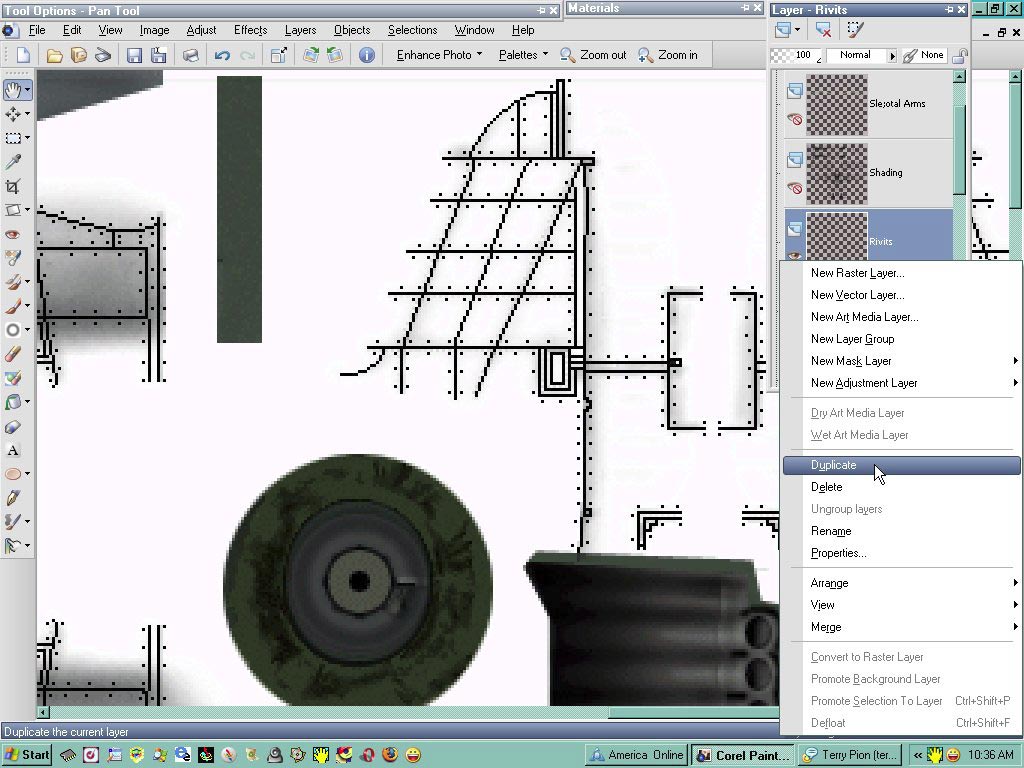Click the Save As icon
The height and width of the screenshot is (768, 1024).
158,56
